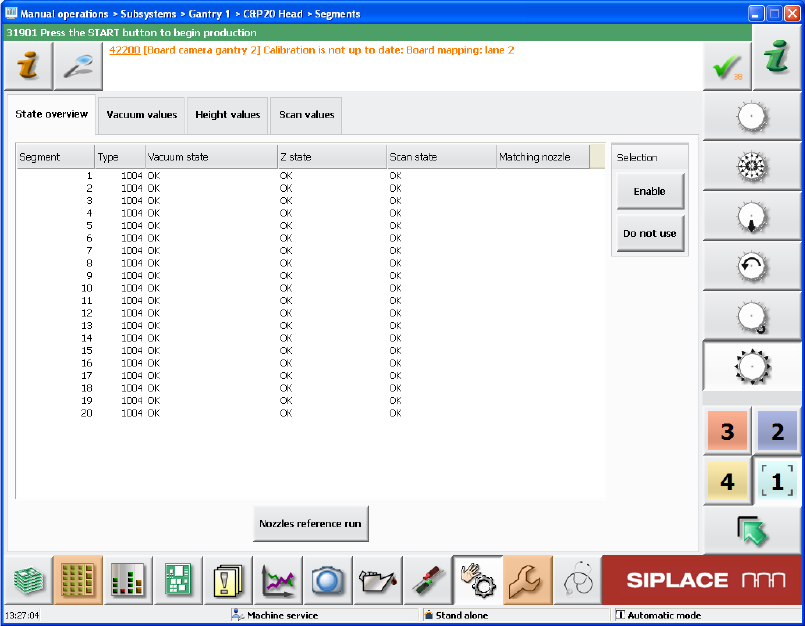Sort by Segment column header
This screenshot has width=805, height=626.
(55, 157)
